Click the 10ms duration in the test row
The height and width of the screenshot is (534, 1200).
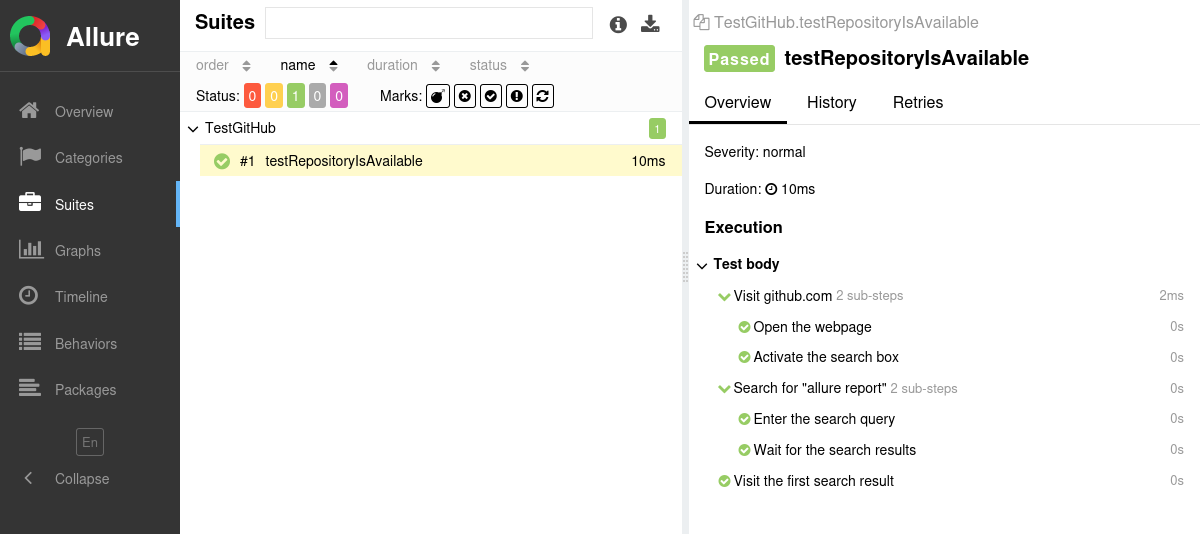(648, 161)
